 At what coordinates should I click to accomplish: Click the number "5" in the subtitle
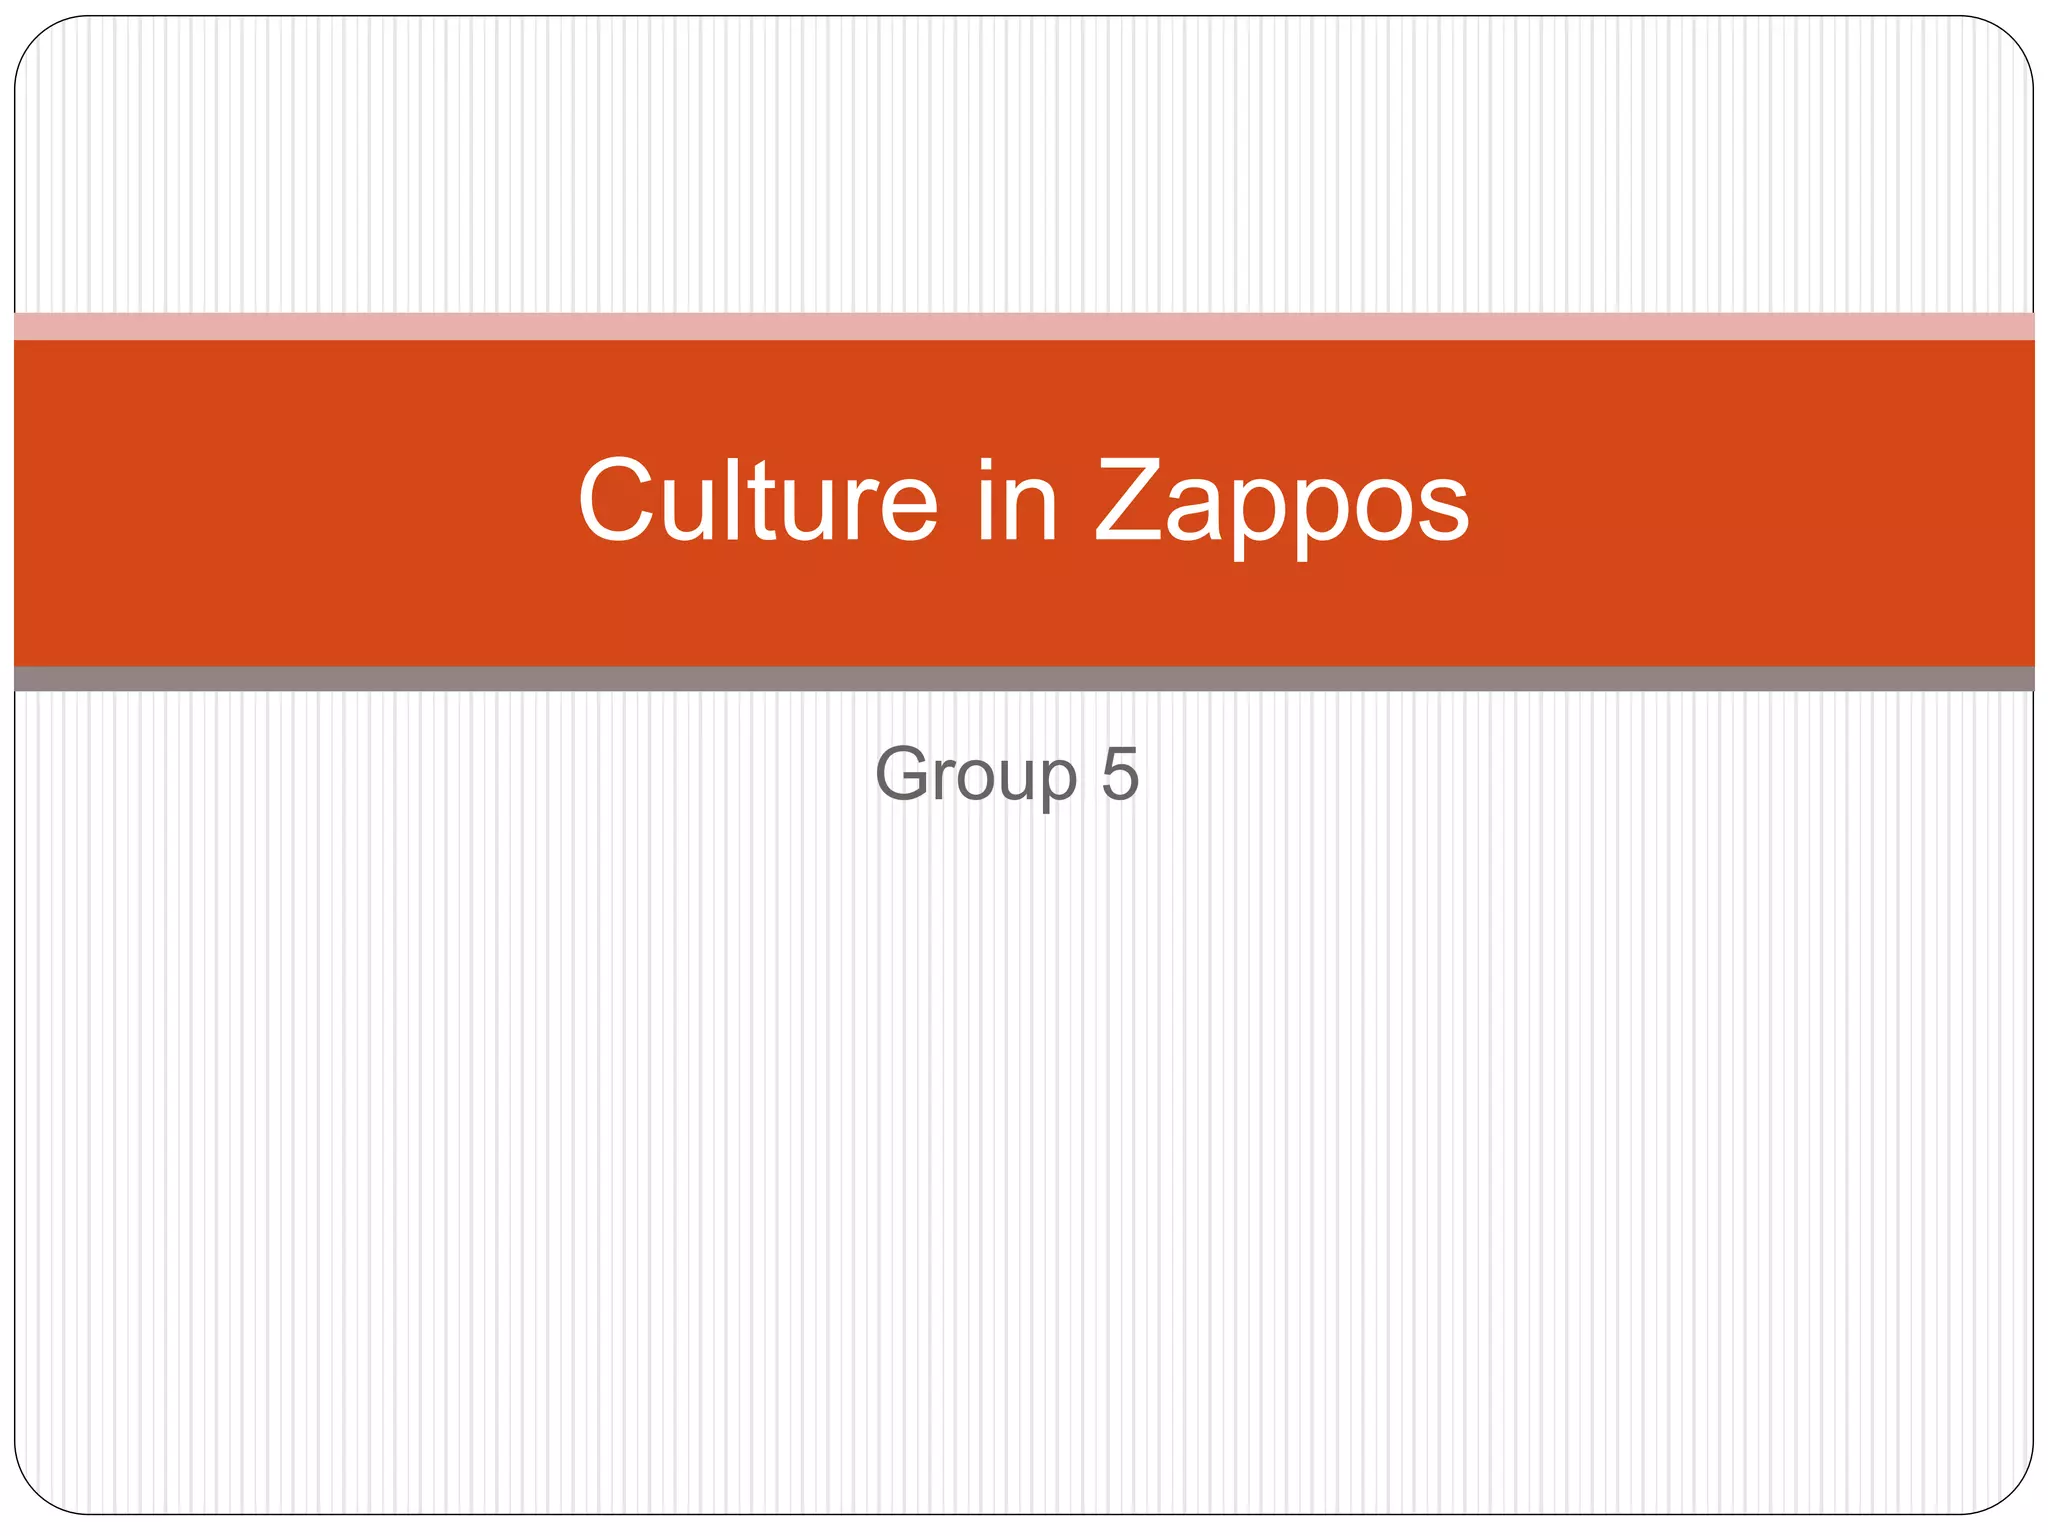pyautogui.click(x=1120, y=773)
